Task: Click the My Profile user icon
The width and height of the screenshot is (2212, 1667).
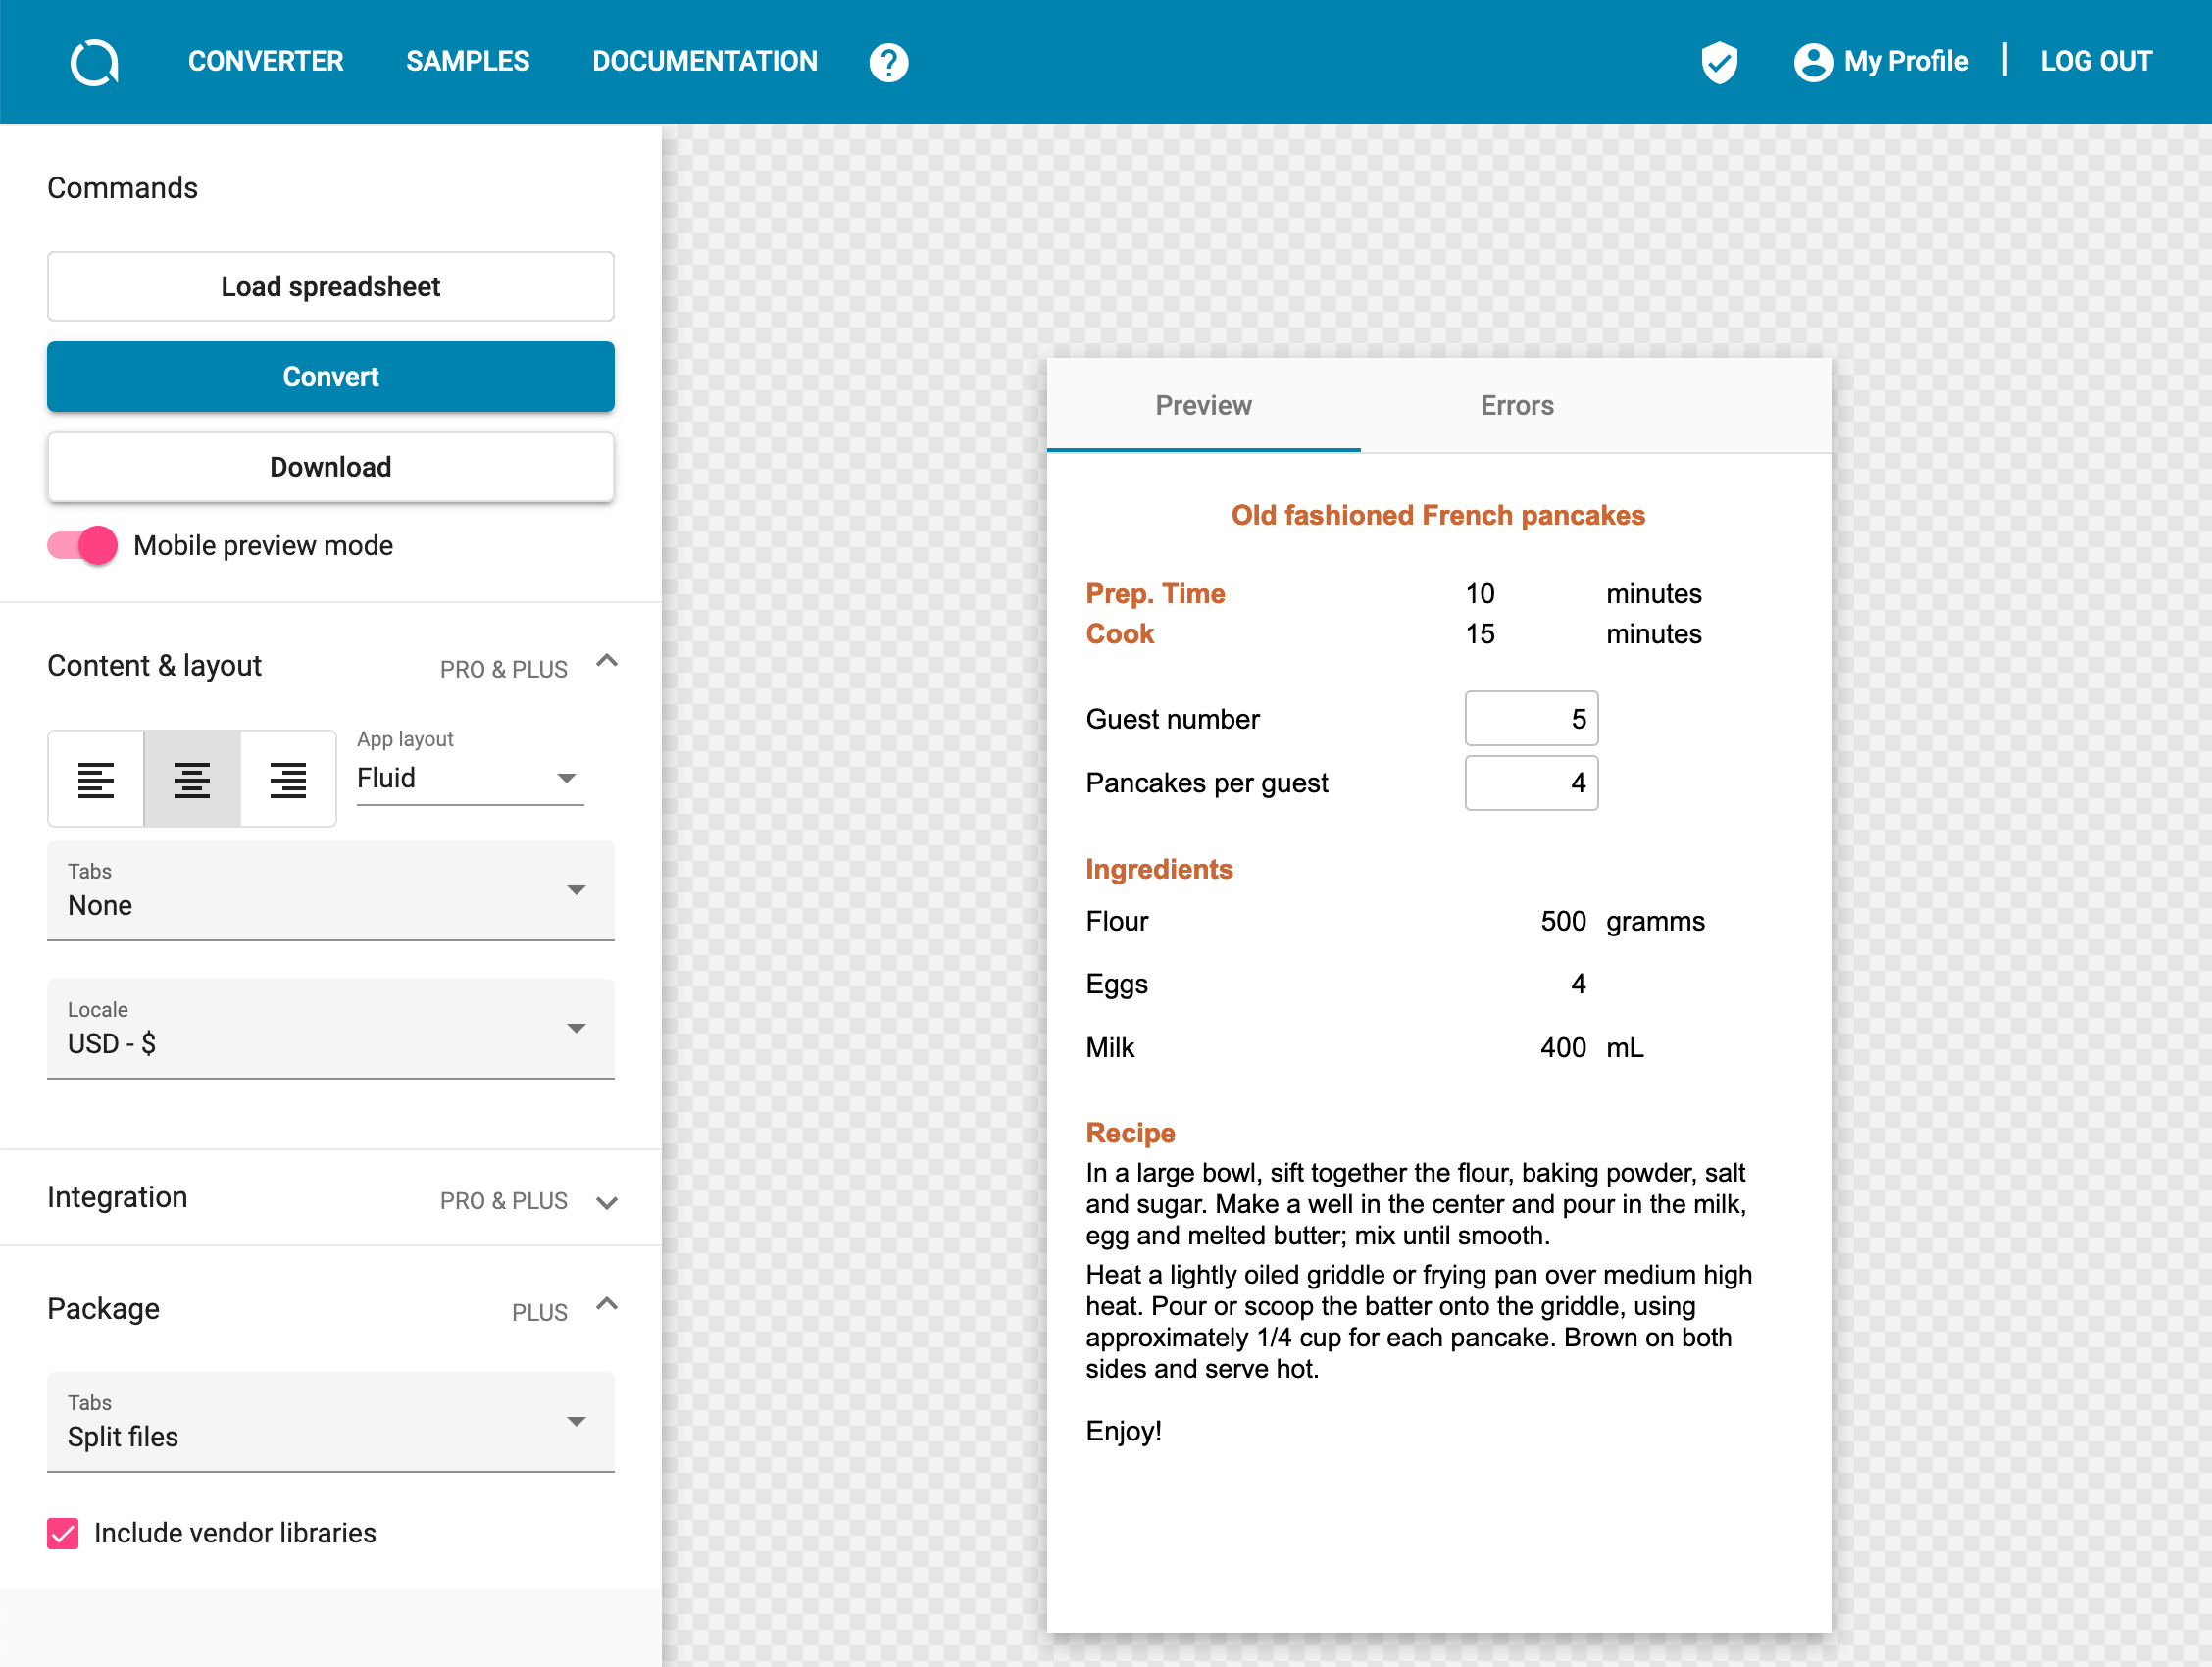Action: [x=1812, y=62]
